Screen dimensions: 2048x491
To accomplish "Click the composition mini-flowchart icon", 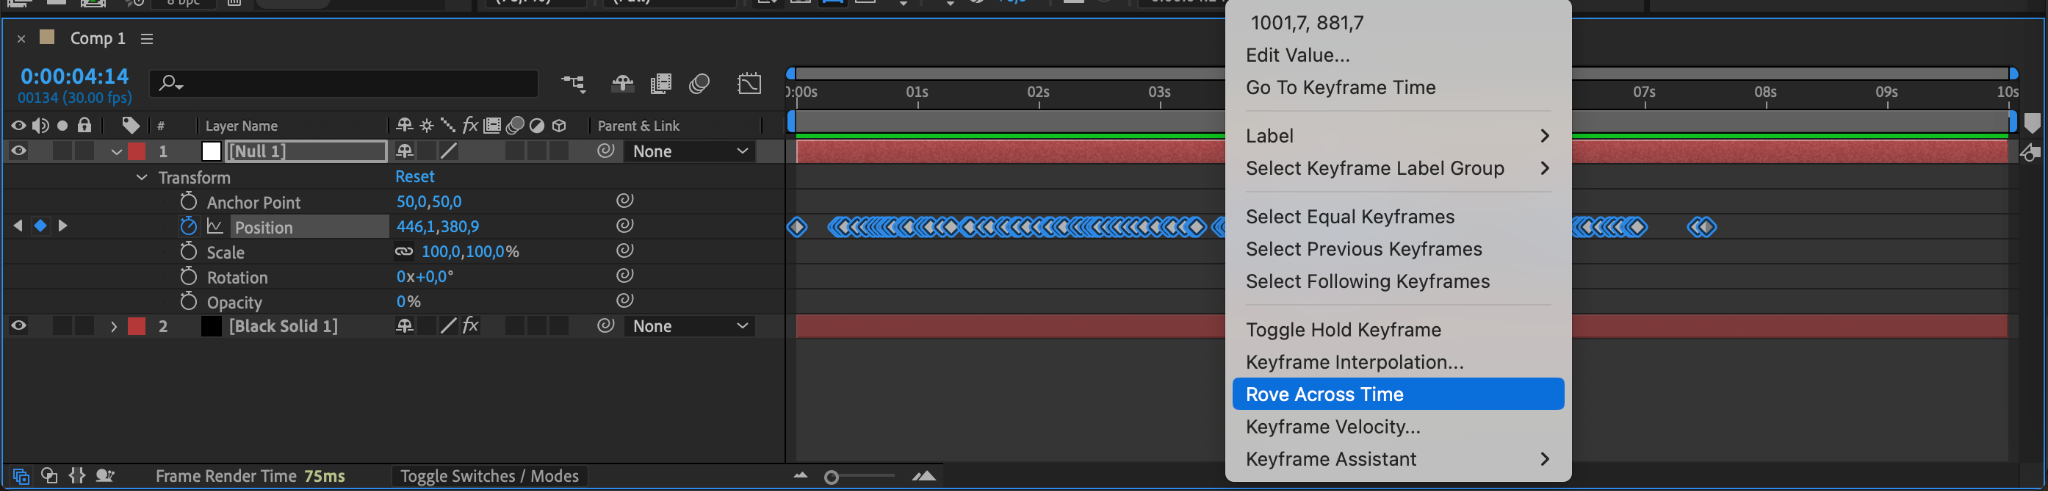I will pos(573,84).
